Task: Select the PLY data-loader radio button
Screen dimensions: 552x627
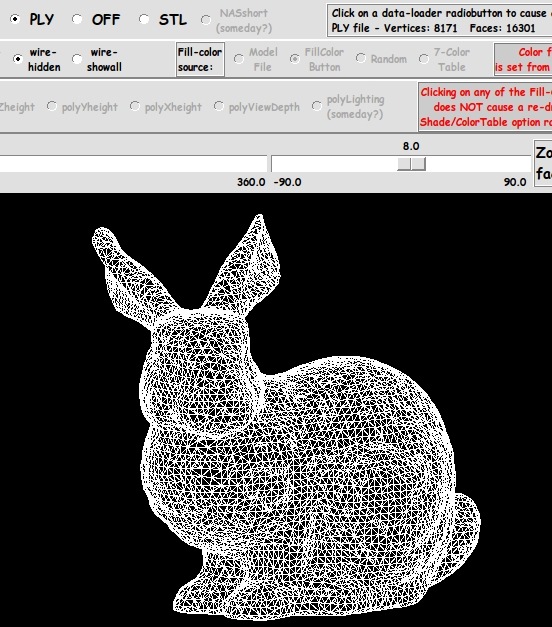Action: (15, 19)
